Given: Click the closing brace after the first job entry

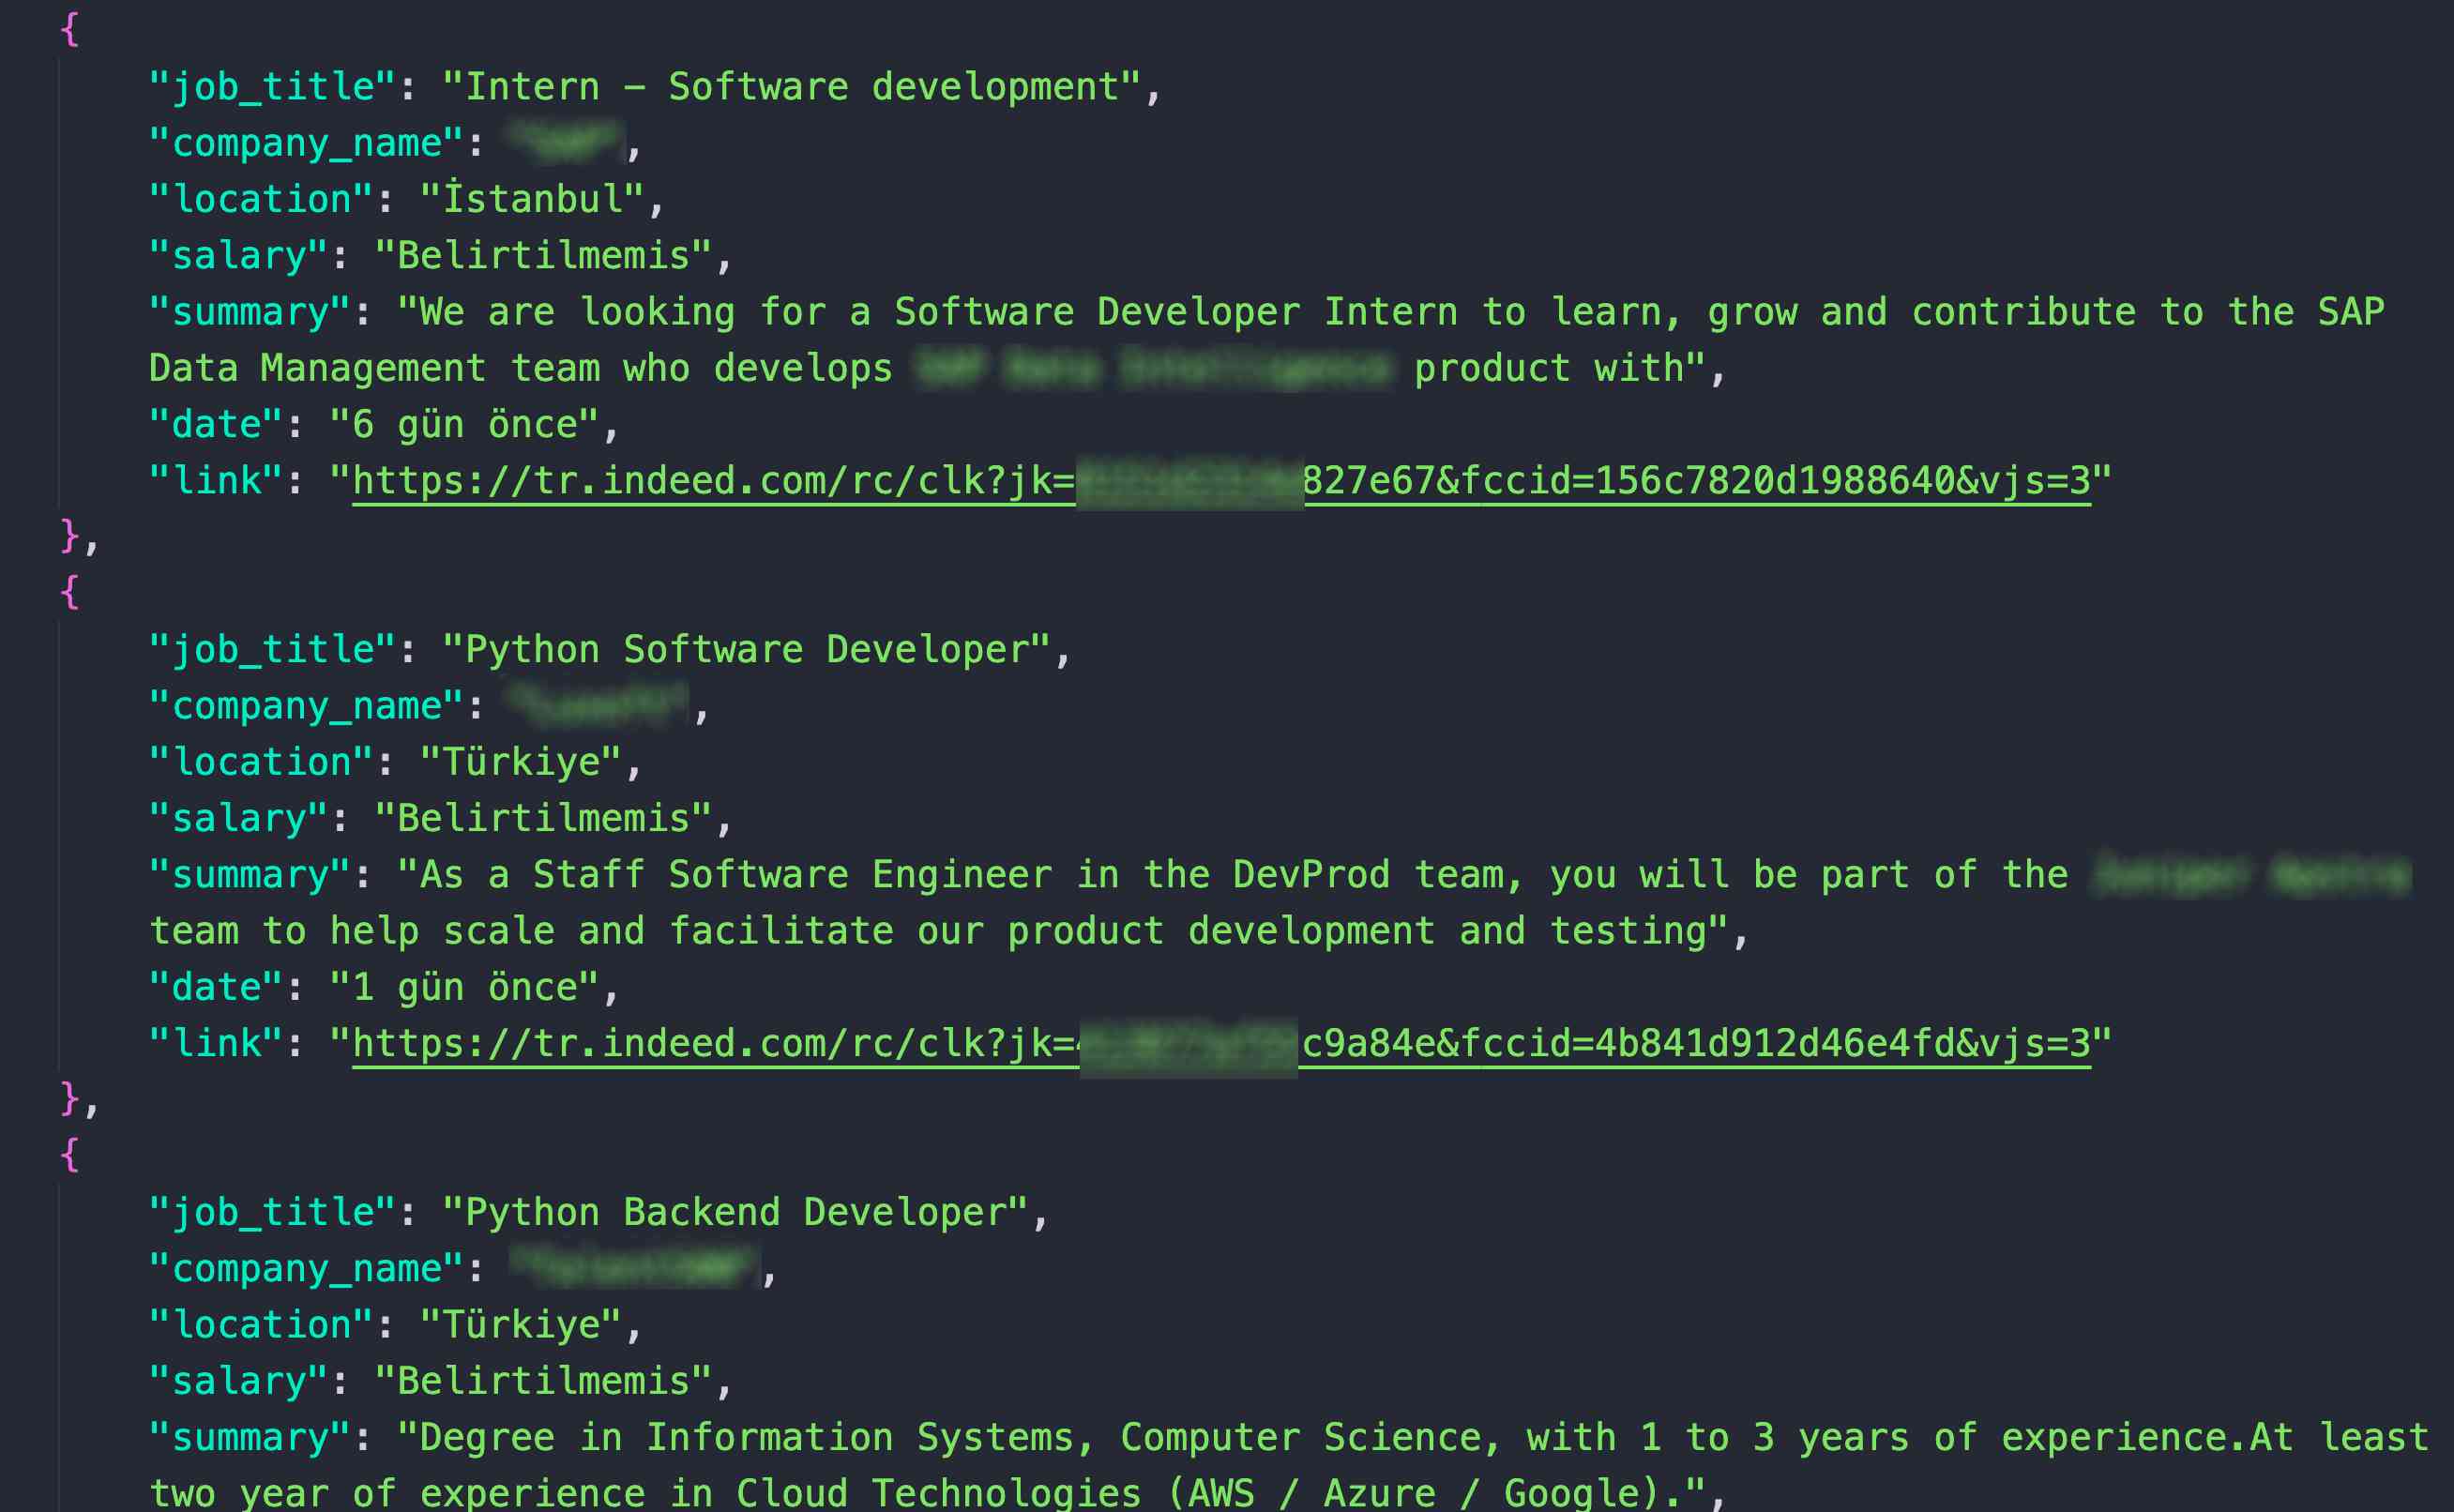Looking at the screenshot, I should click(69, 537).
